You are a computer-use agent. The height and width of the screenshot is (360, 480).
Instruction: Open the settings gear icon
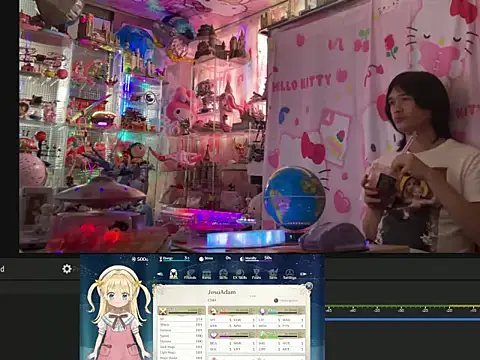pos(67,269)
